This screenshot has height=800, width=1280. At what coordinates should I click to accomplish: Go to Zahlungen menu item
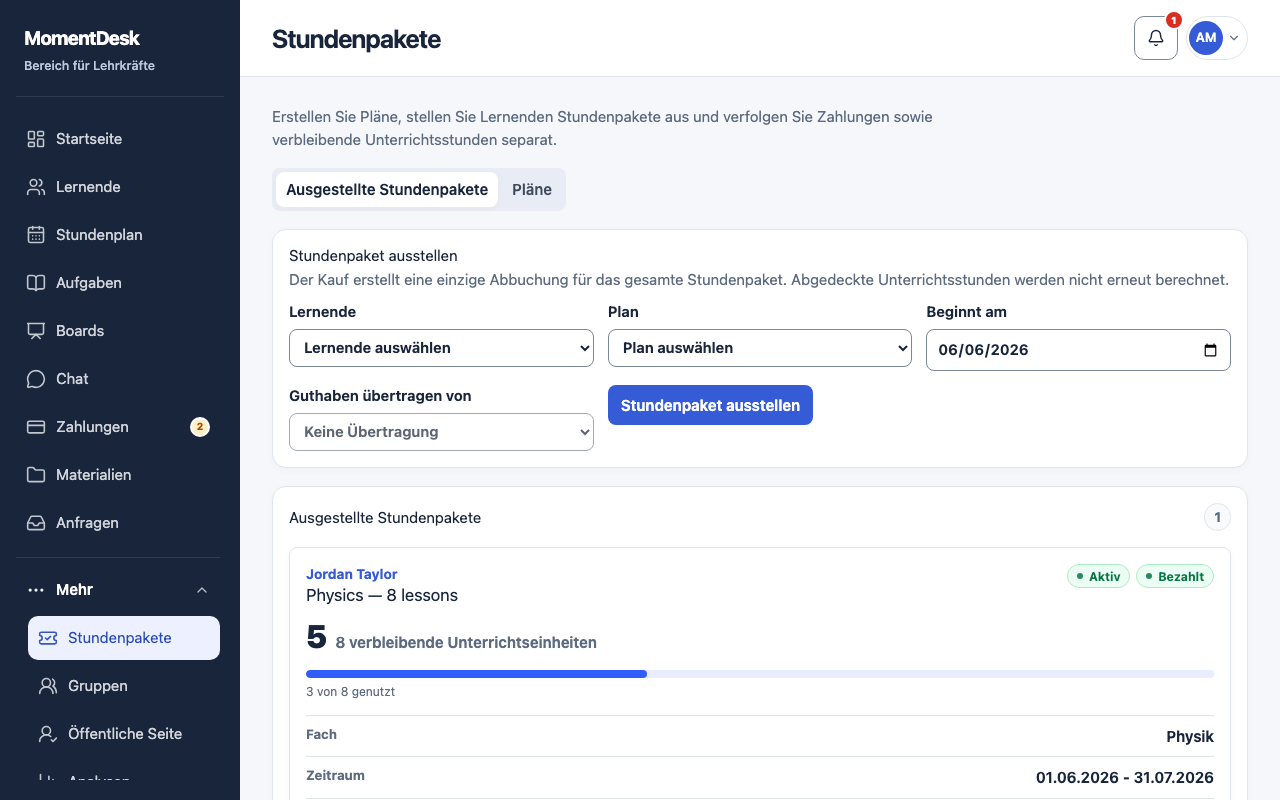click(118, 427)
